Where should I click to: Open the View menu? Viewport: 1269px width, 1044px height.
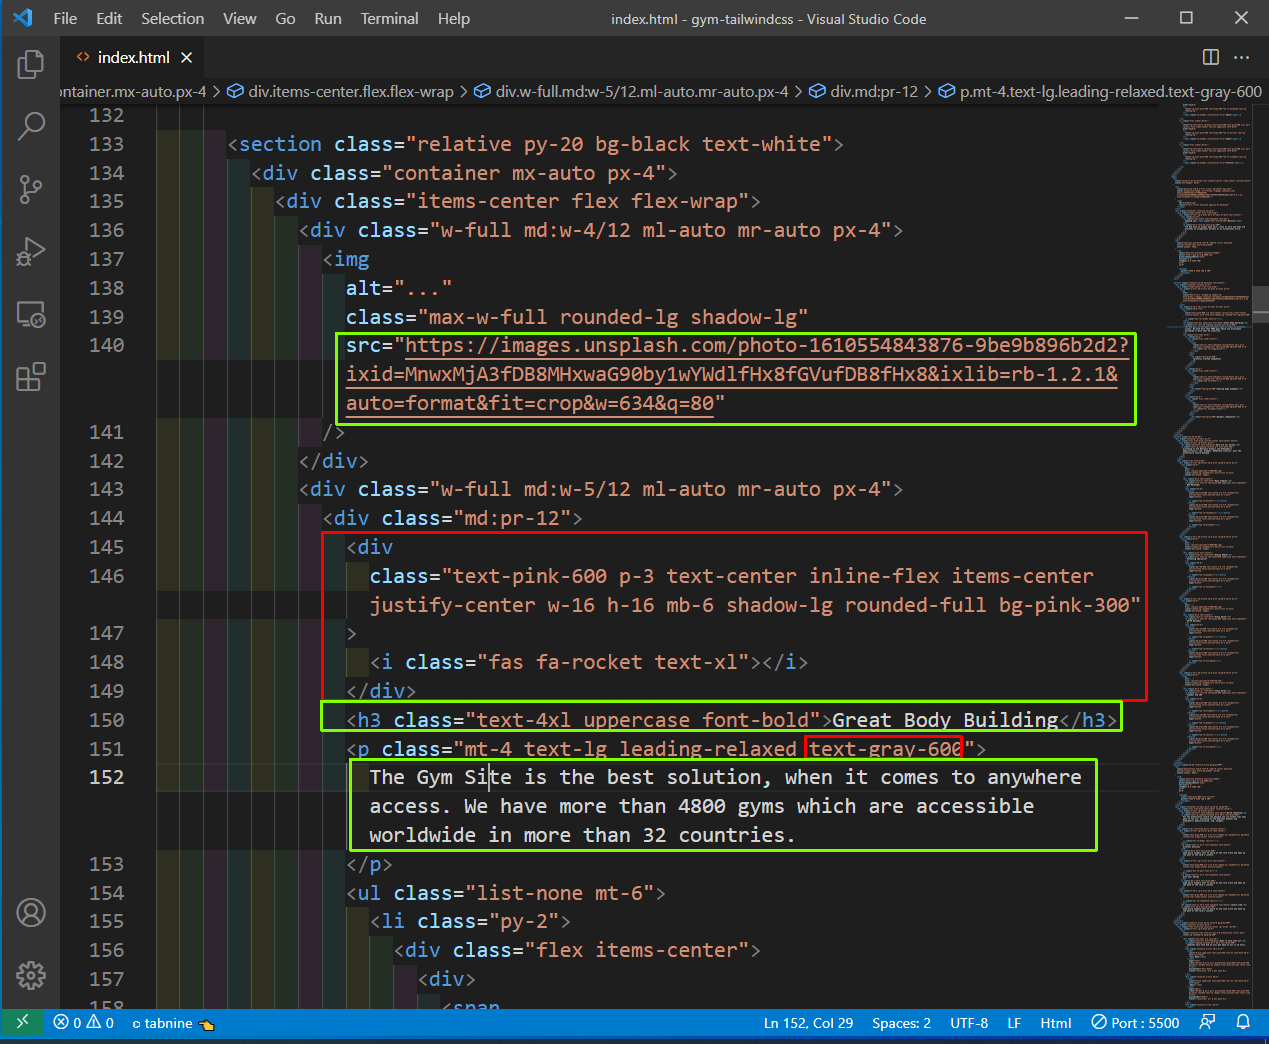point(240,18)
